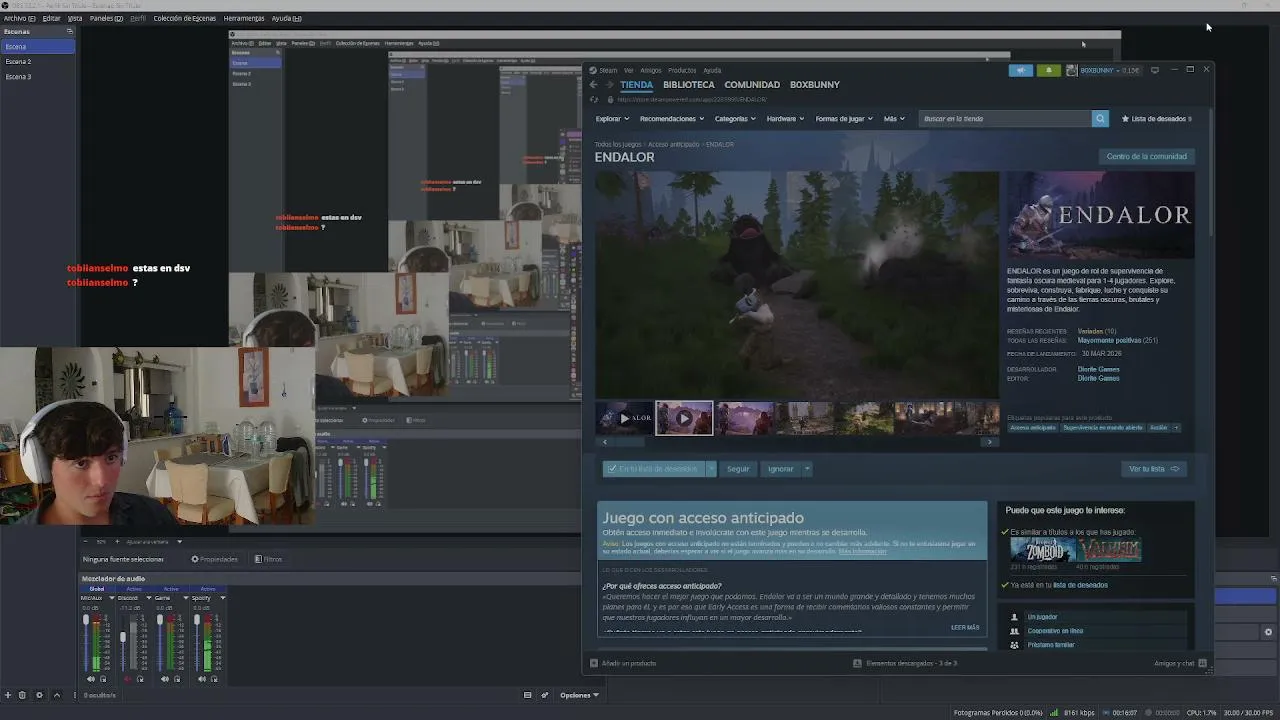This screenshot has width=1280, height=720.
Task: Unmute the Discord red speaker icon
Action: point(128,679)
